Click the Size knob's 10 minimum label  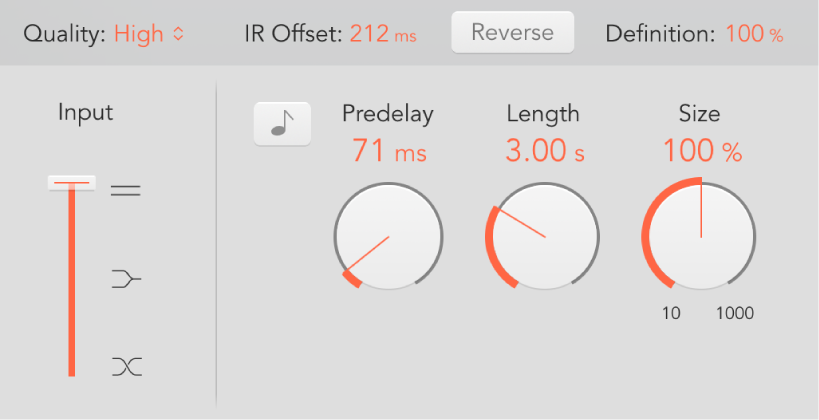pyautogui.click(x=671, y=313)
